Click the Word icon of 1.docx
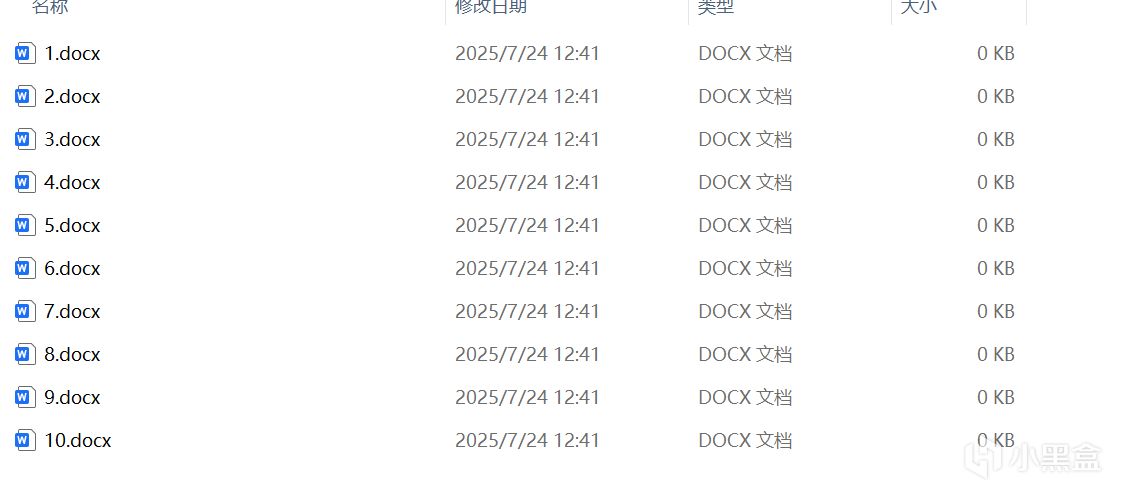 tap(25, 54)
